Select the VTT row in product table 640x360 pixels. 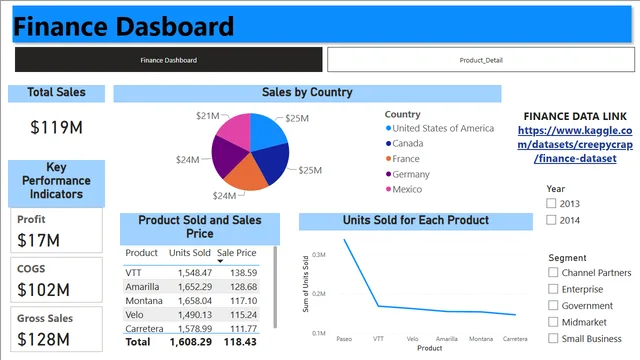click(x=191, y=273)
